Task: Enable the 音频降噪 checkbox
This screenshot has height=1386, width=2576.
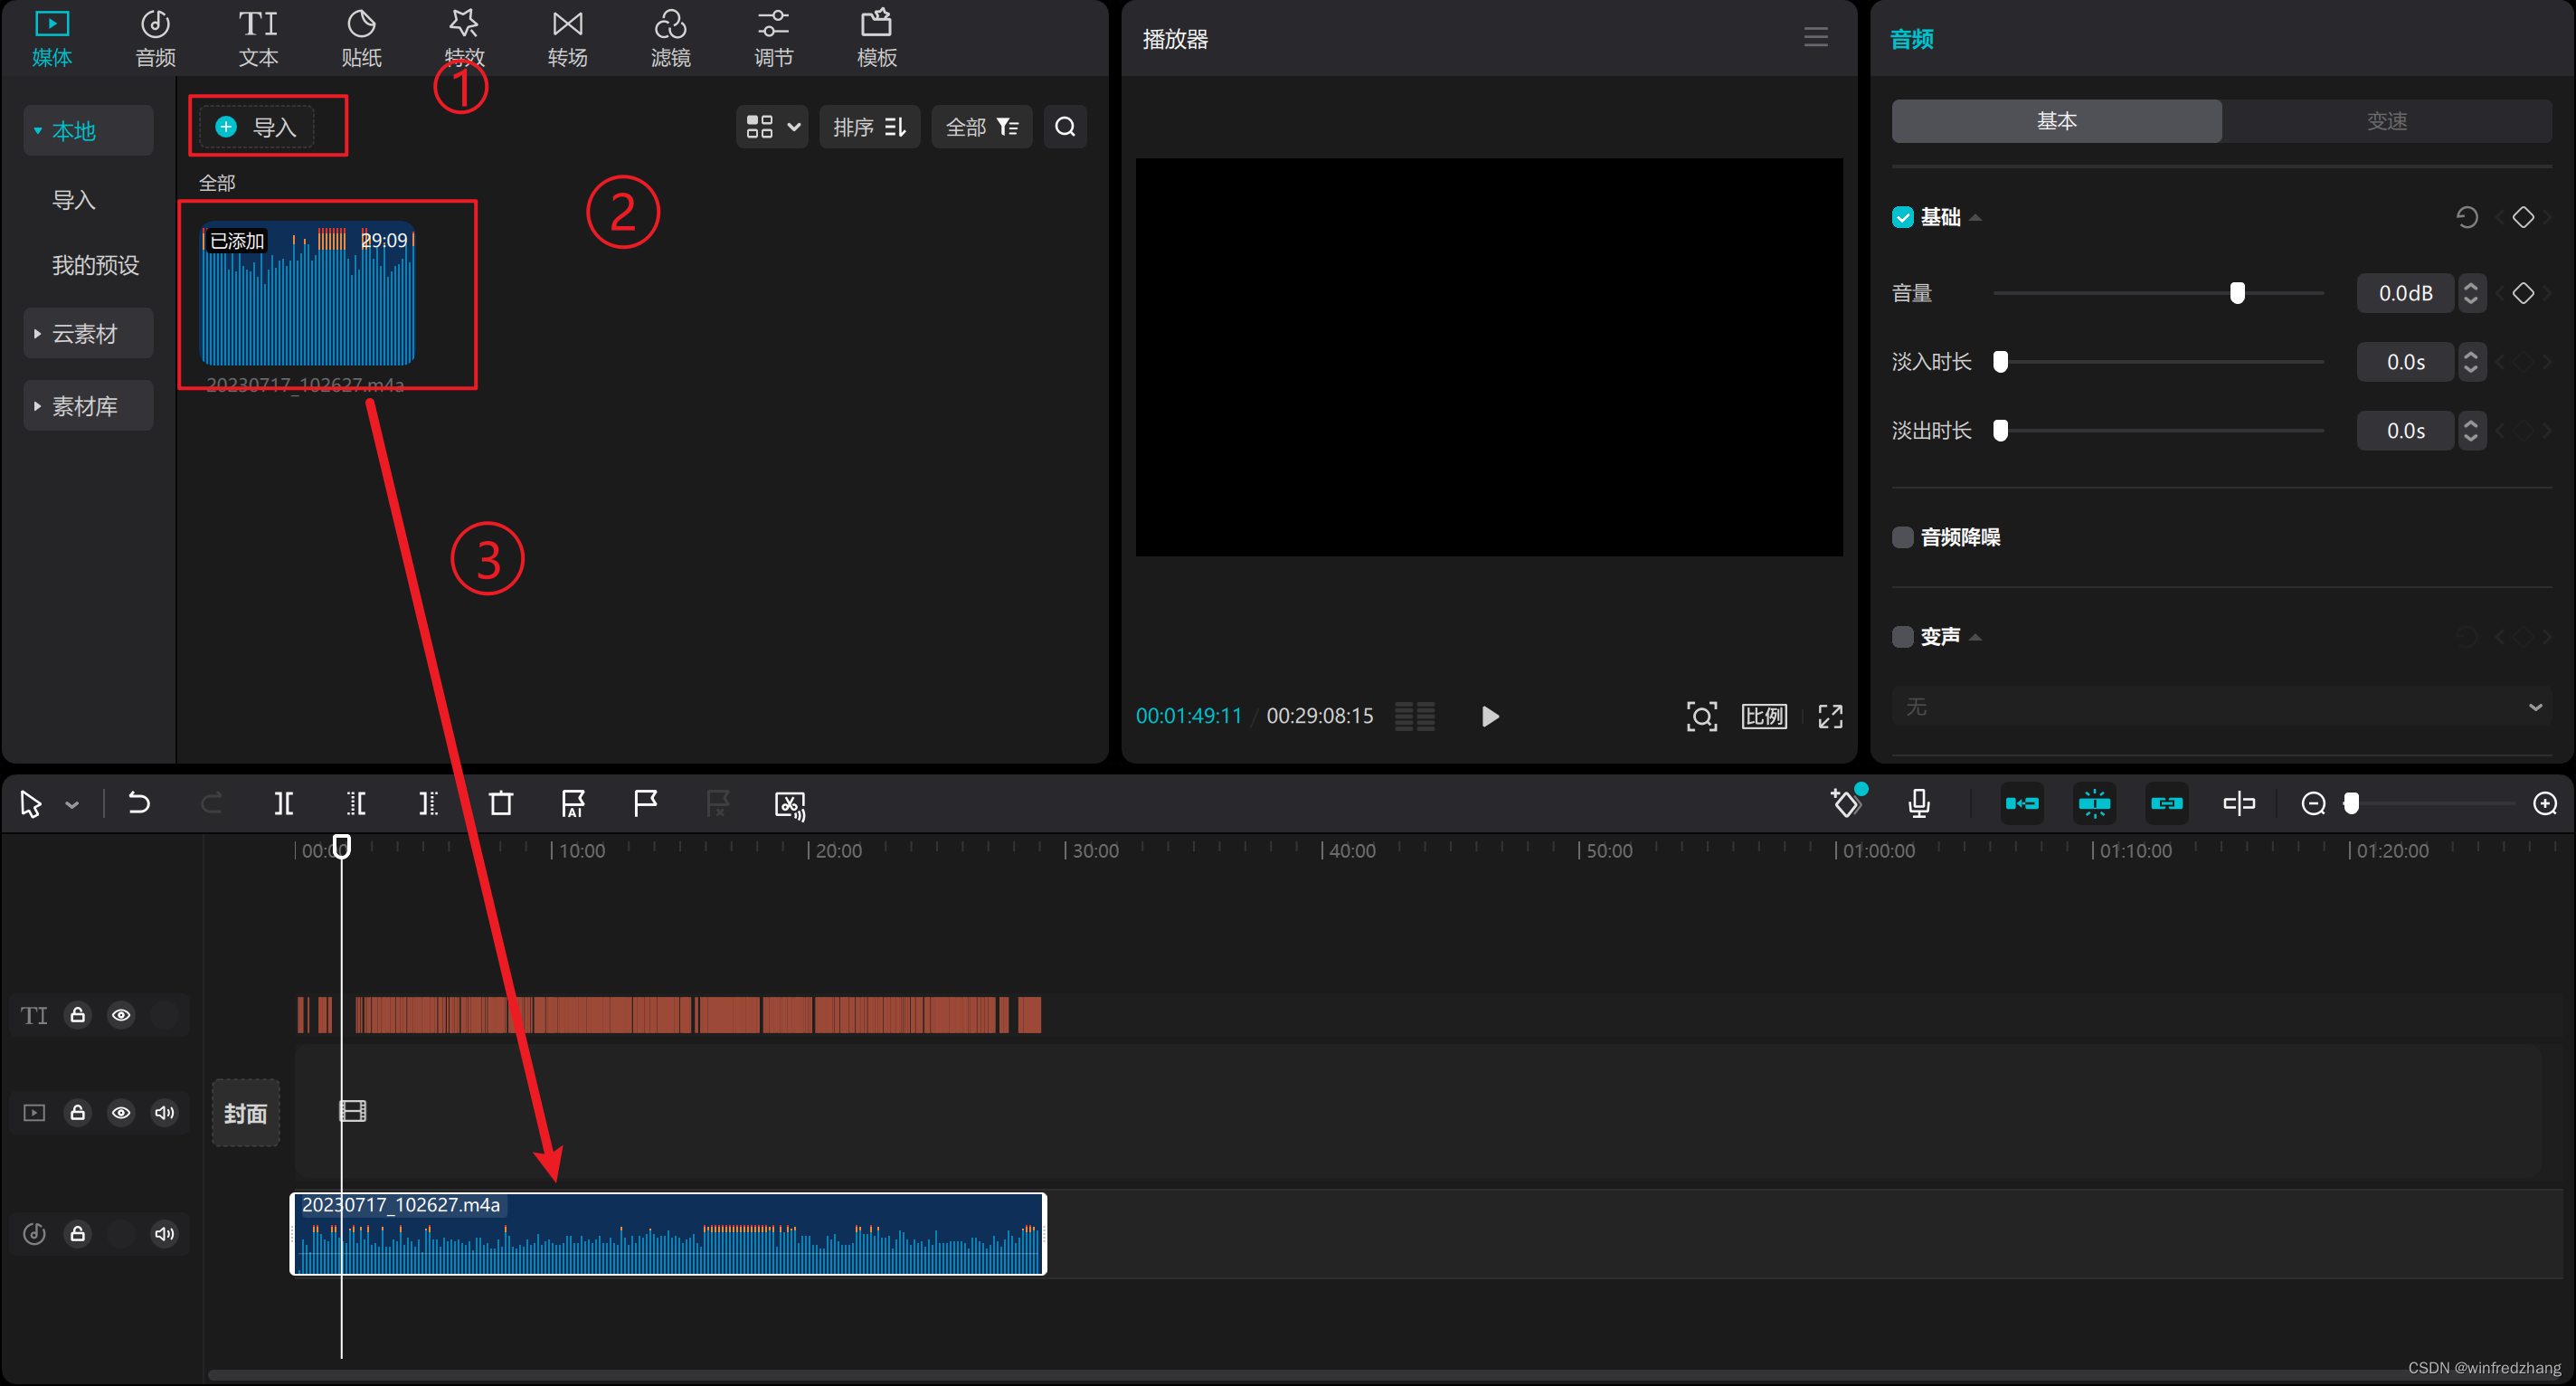Action: pos(1902,537)
